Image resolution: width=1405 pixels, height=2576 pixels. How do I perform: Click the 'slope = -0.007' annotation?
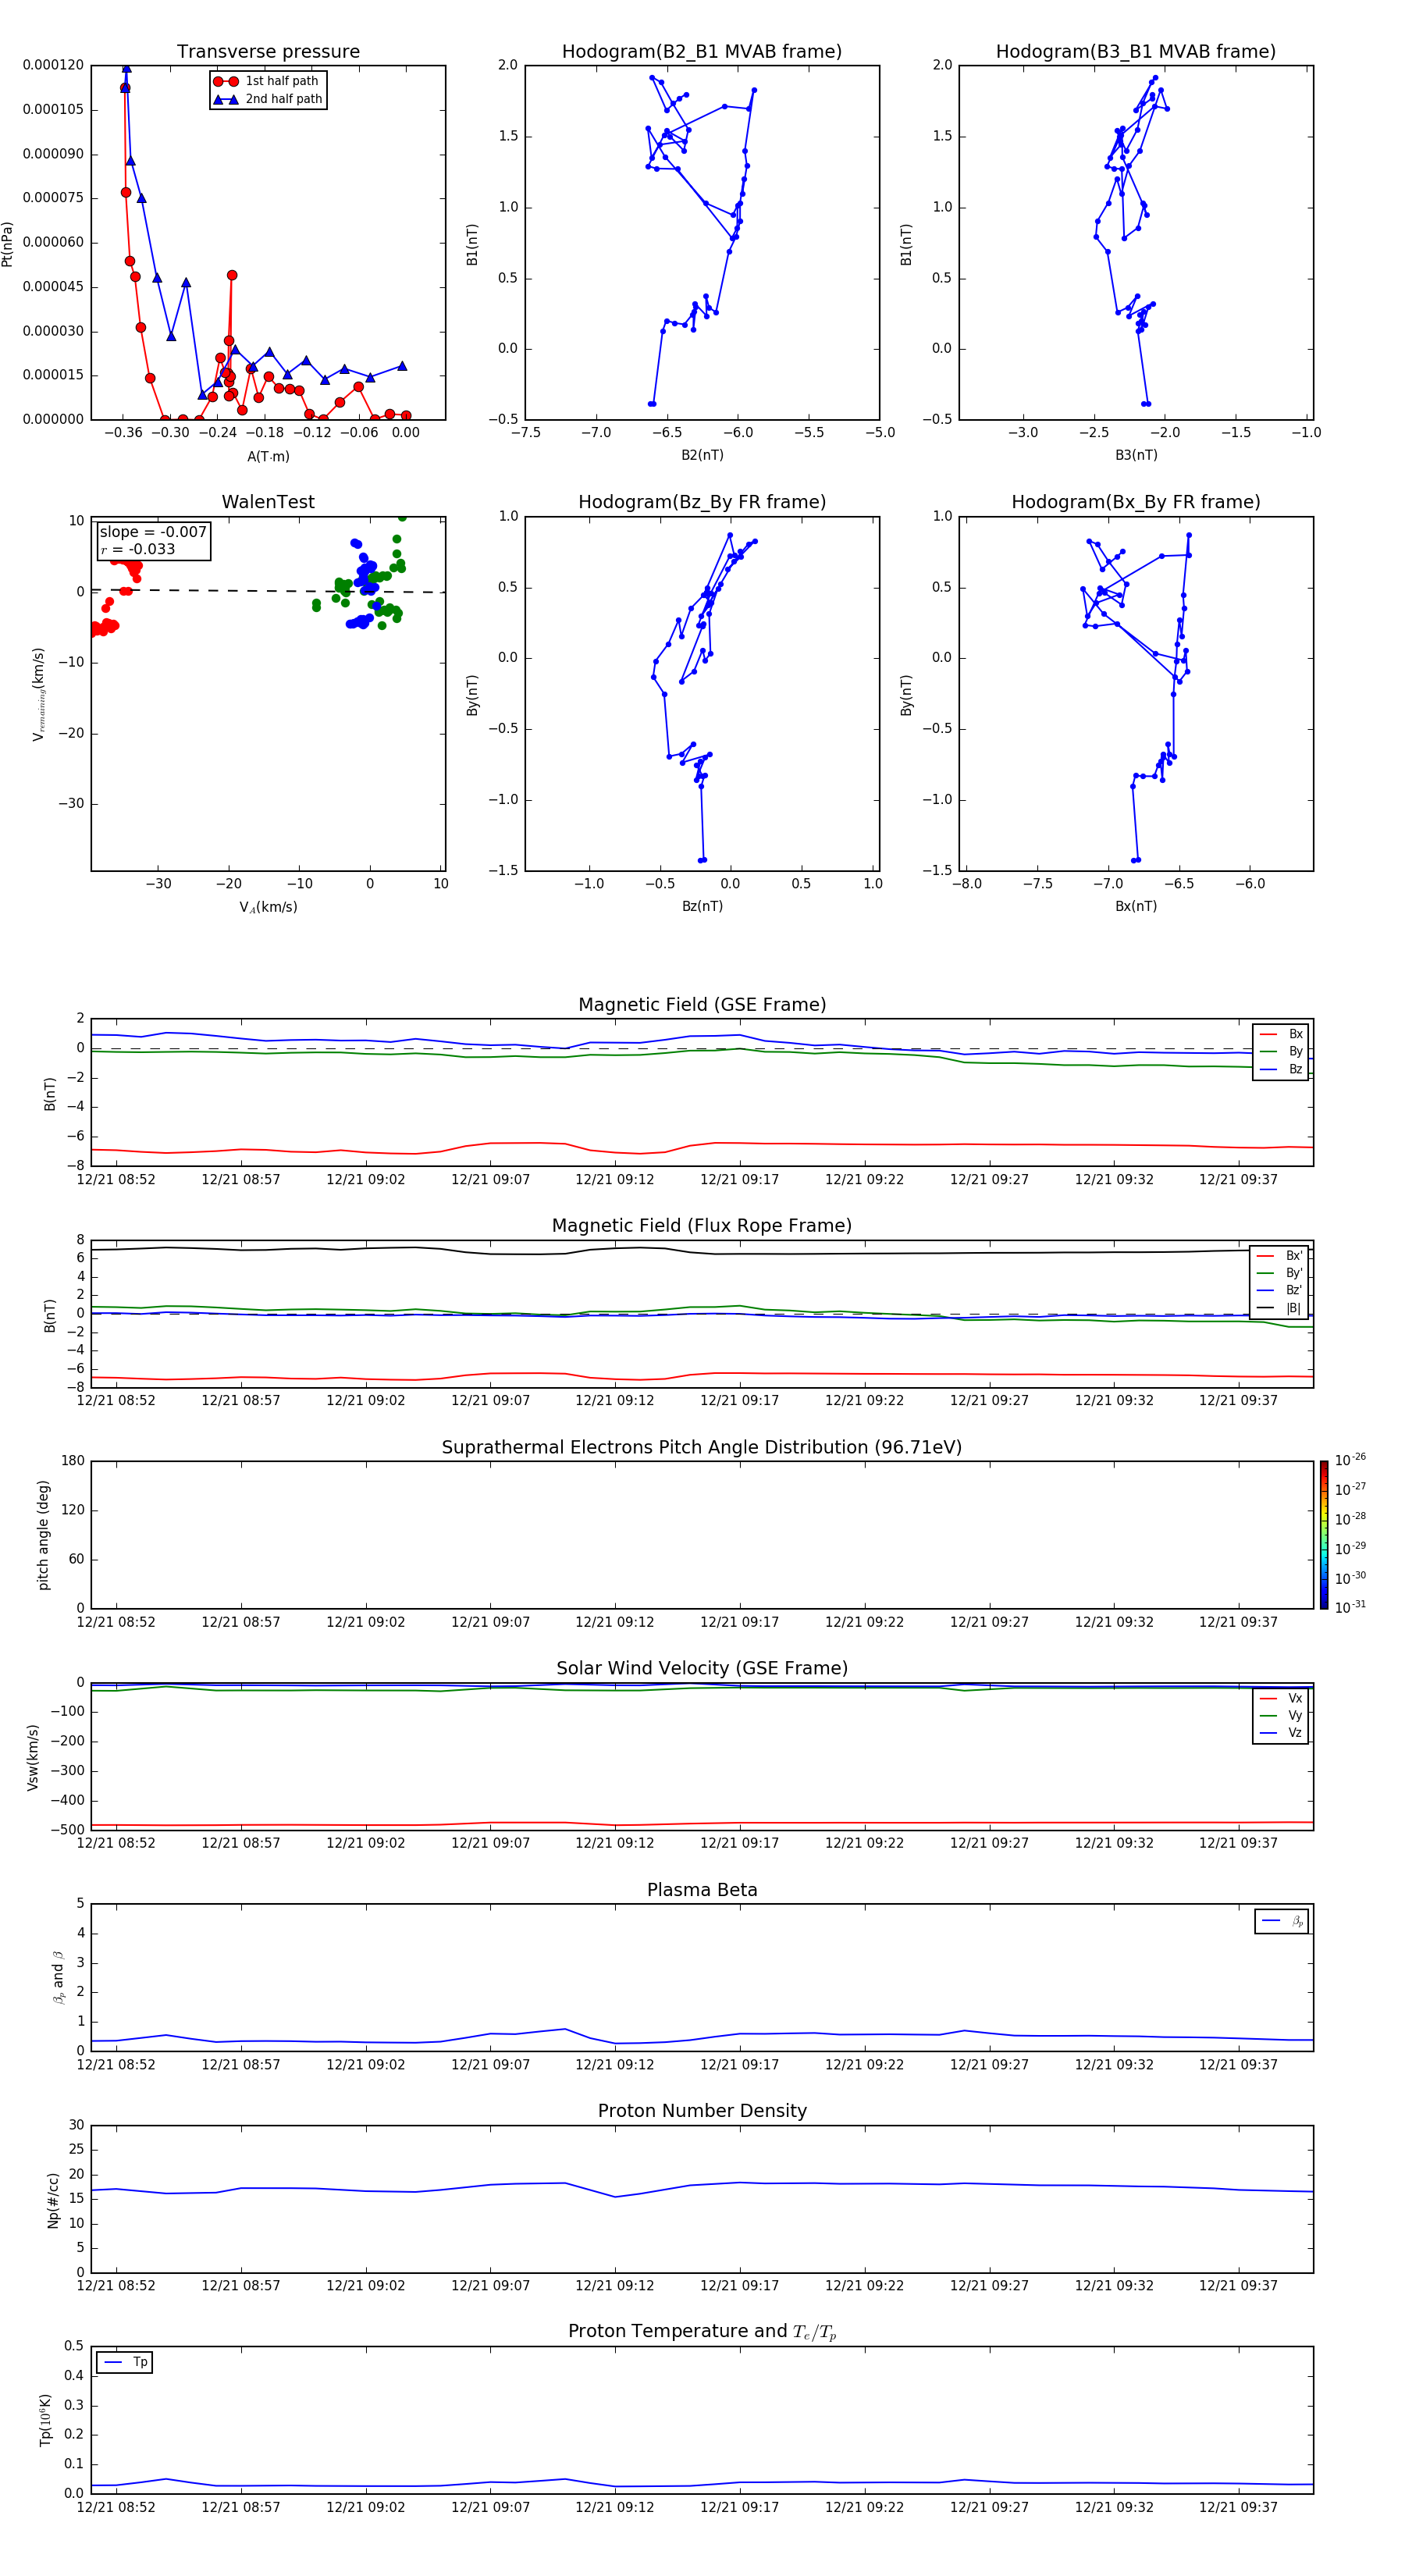click(153, 532)
